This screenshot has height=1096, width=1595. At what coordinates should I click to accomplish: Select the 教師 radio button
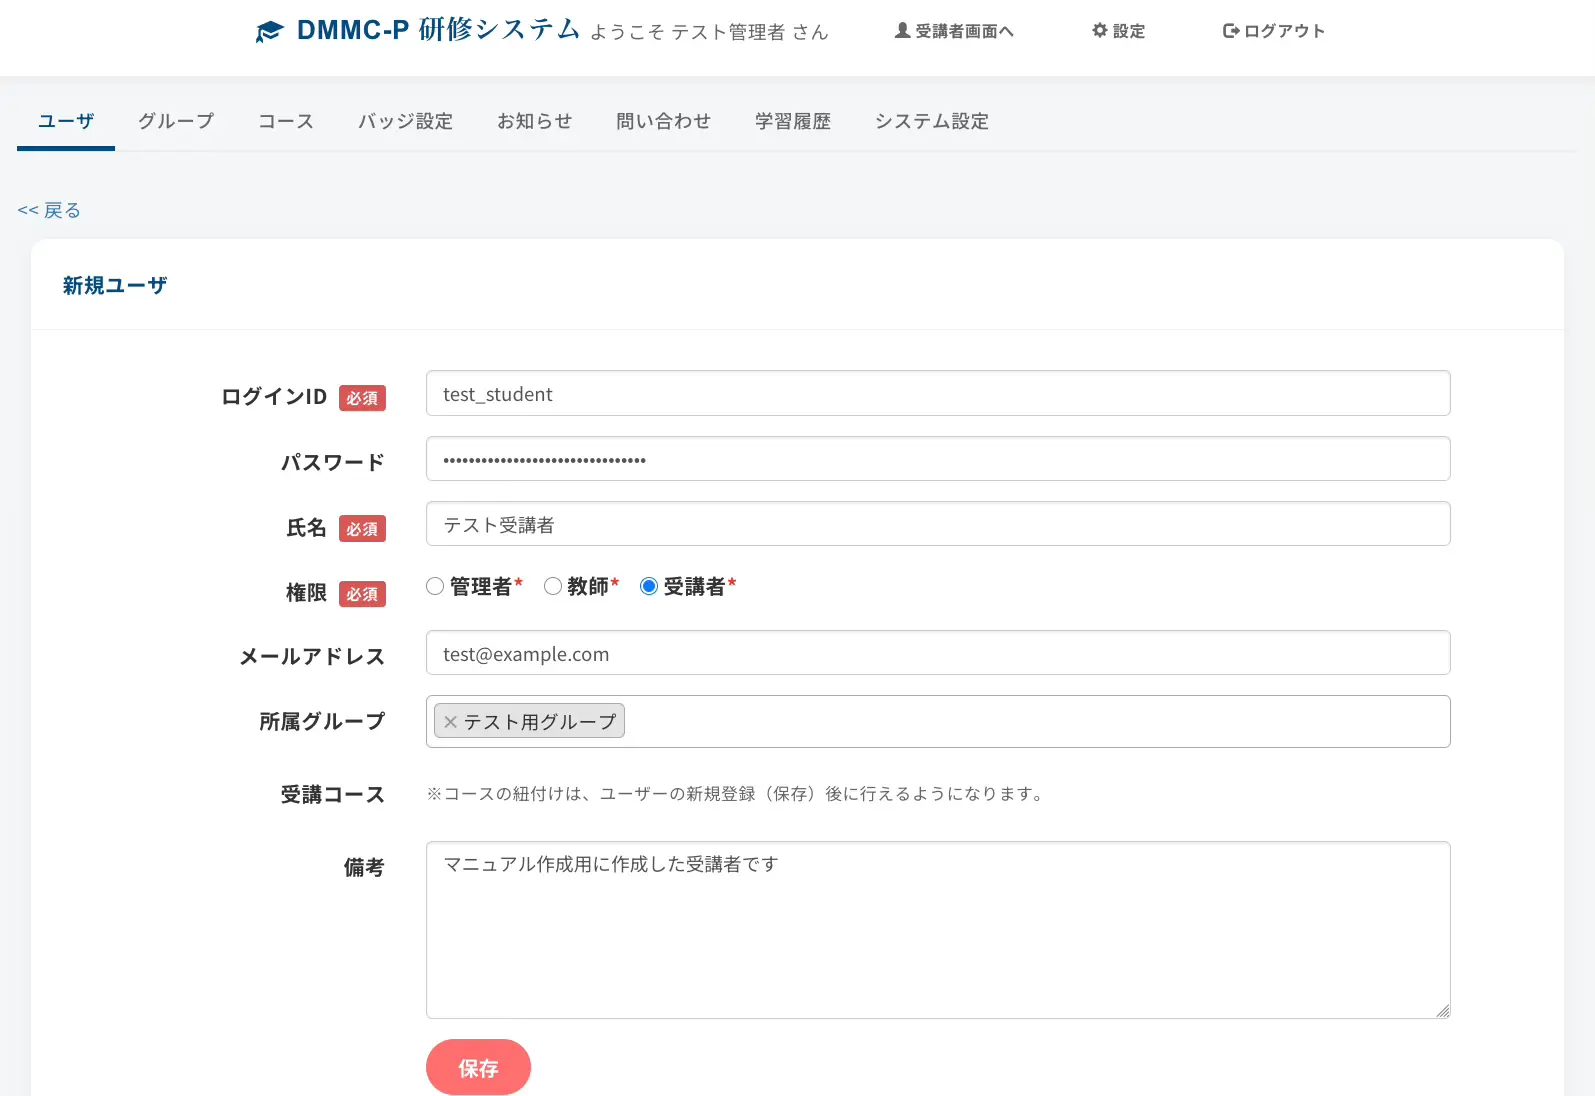[x=553, y=587]
